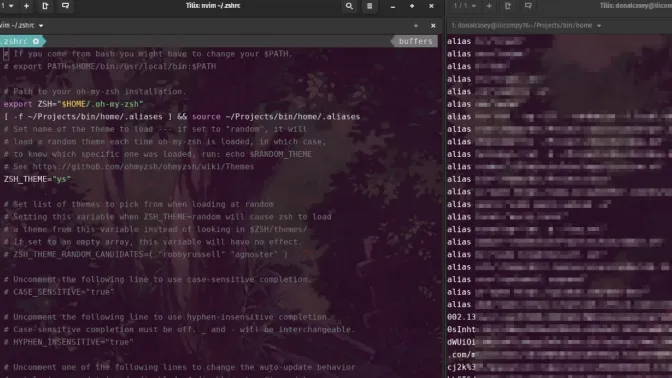Image resolution: width=672 pixels, height=378 pixels.
Task: Click 'load a random theme each time' comment
Action: click(x=165, y=141)
